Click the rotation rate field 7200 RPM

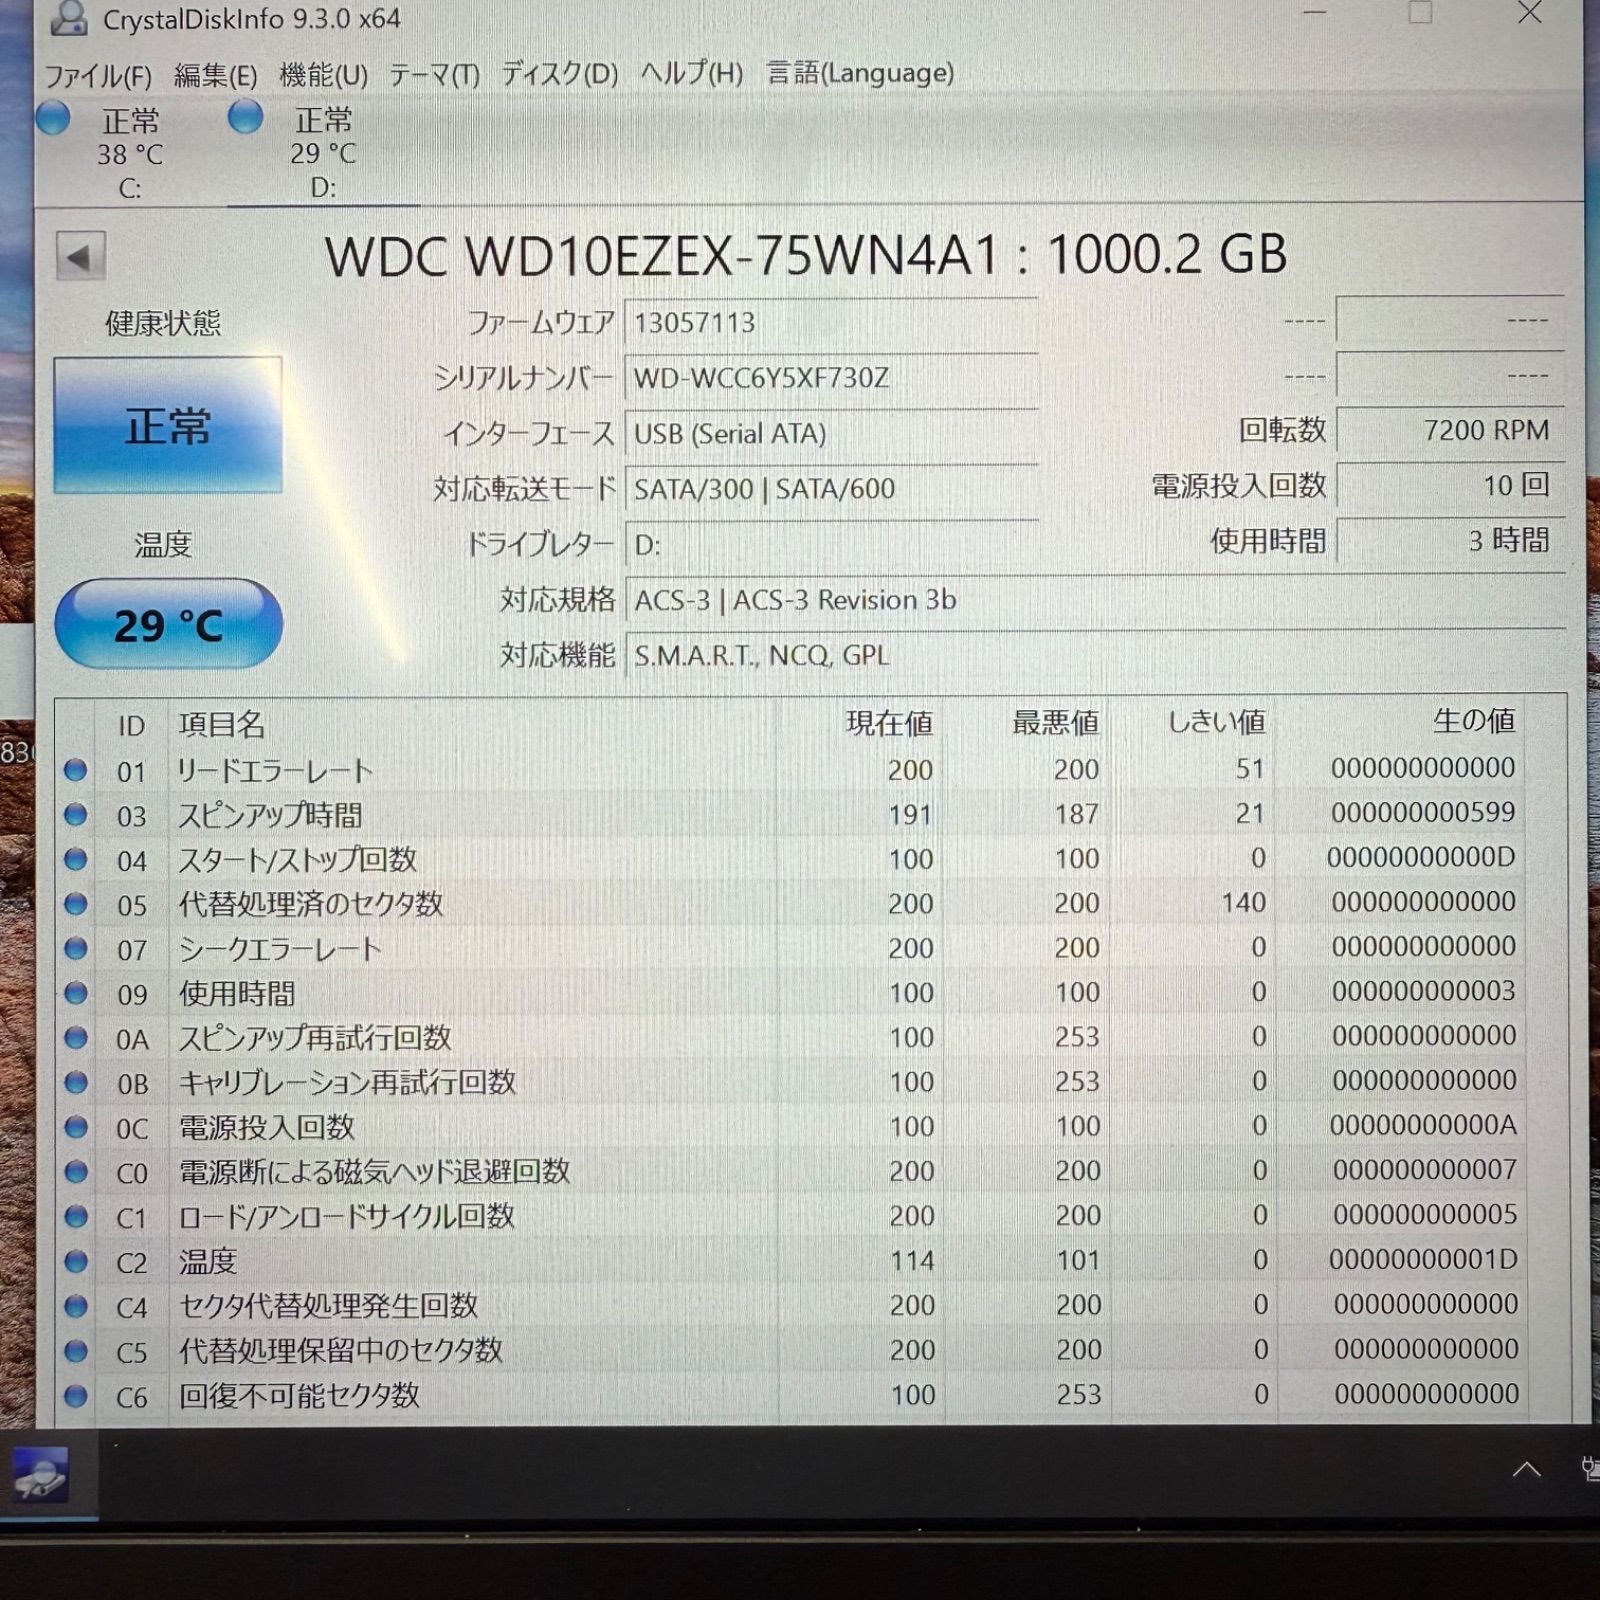[x=1450, y=430]
